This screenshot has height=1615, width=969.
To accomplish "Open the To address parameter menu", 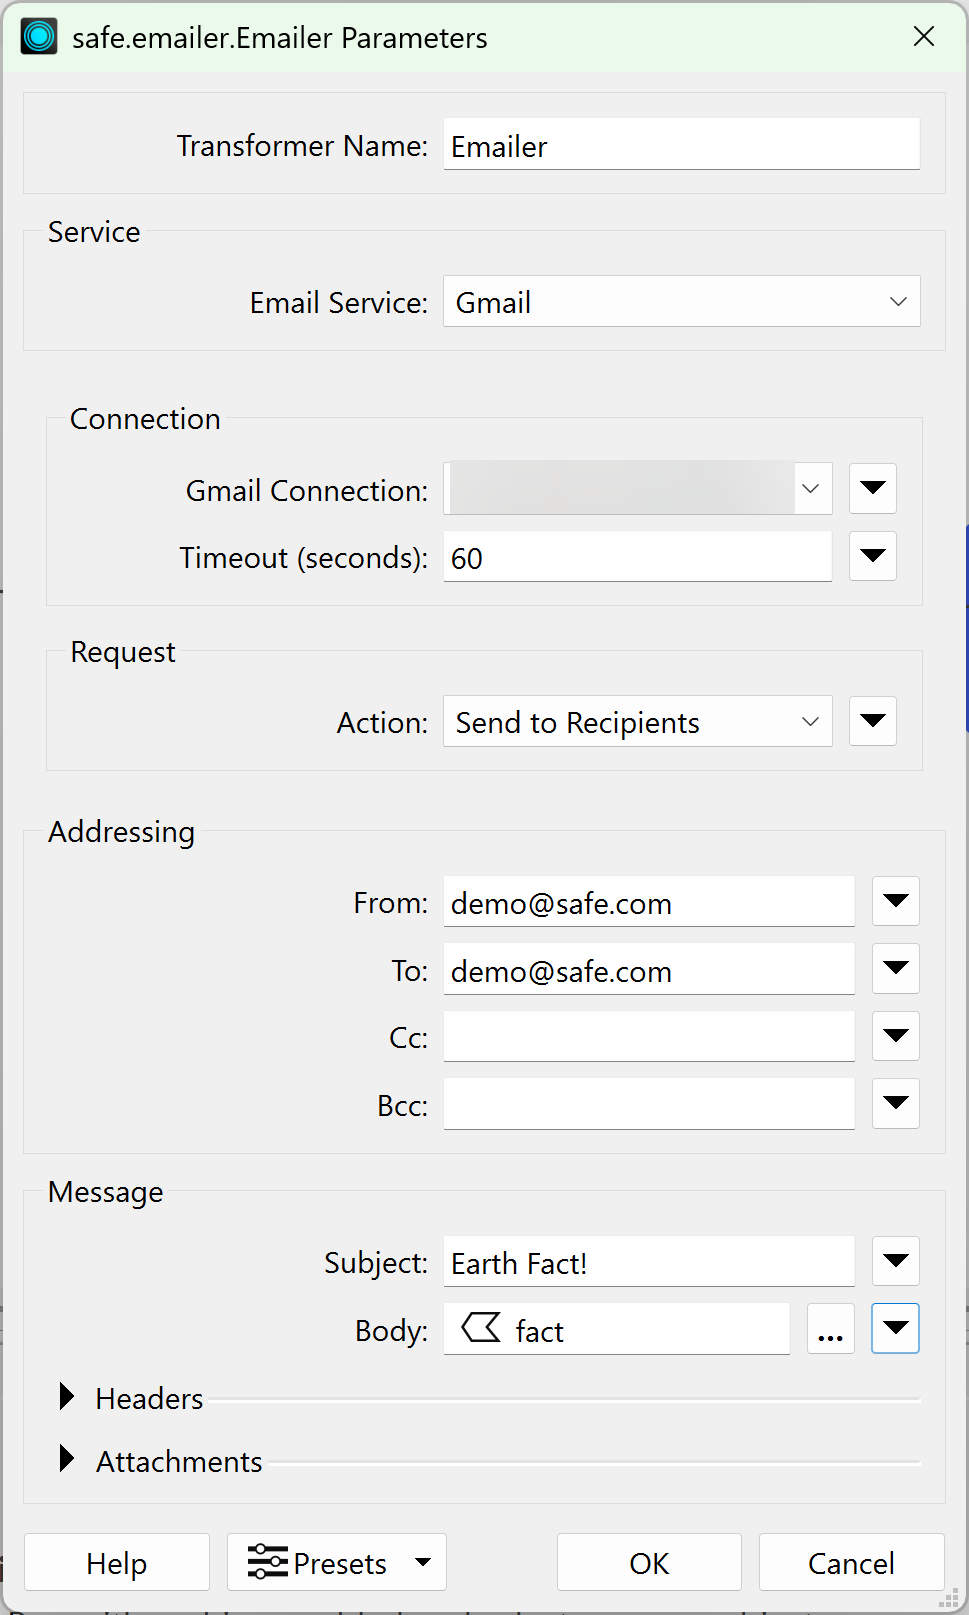I will point(894,968).
